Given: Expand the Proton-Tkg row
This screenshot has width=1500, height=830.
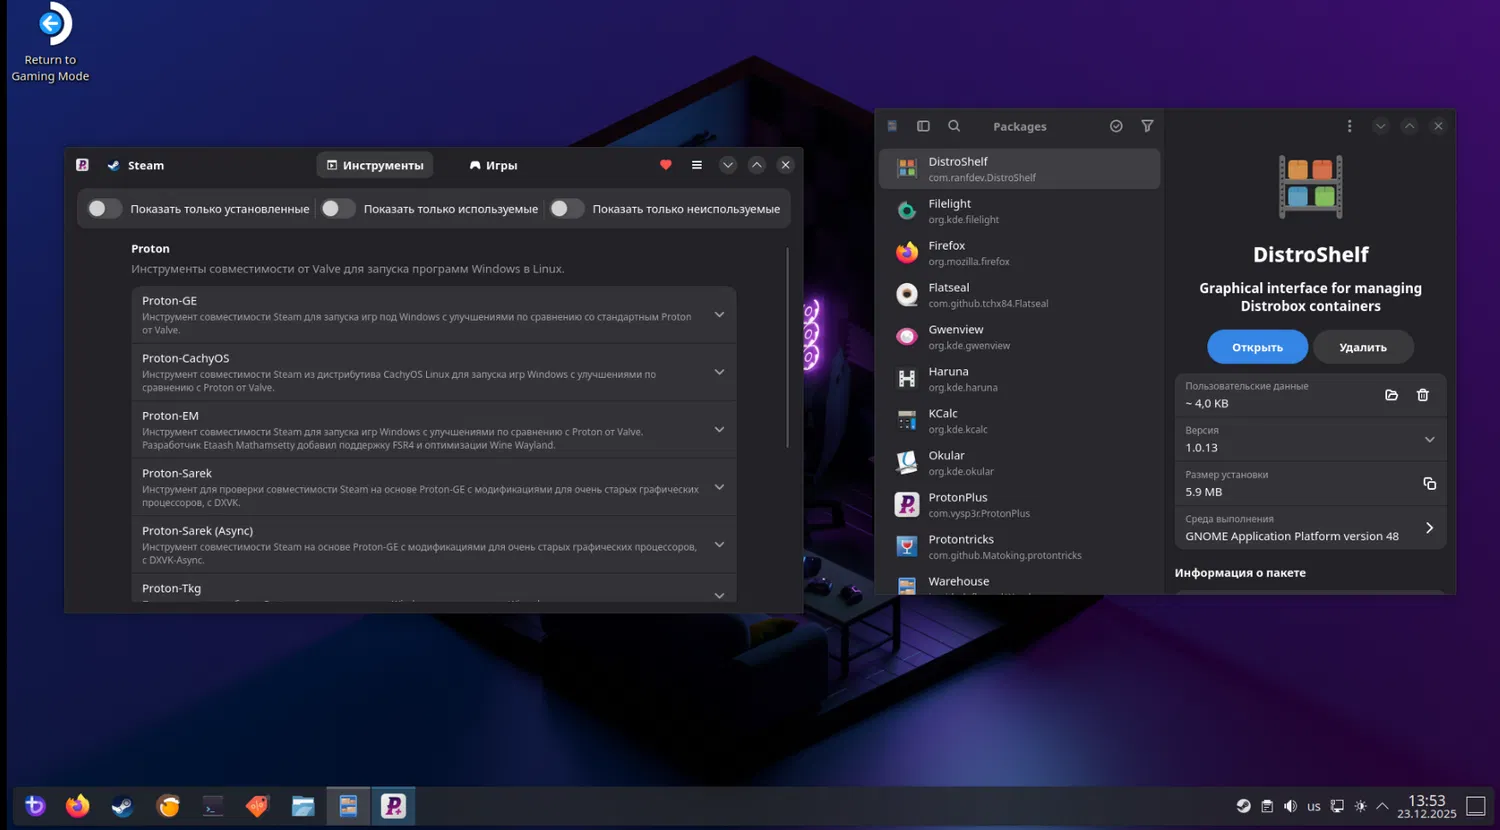Looking at the screenshot, I should point(719,595).
